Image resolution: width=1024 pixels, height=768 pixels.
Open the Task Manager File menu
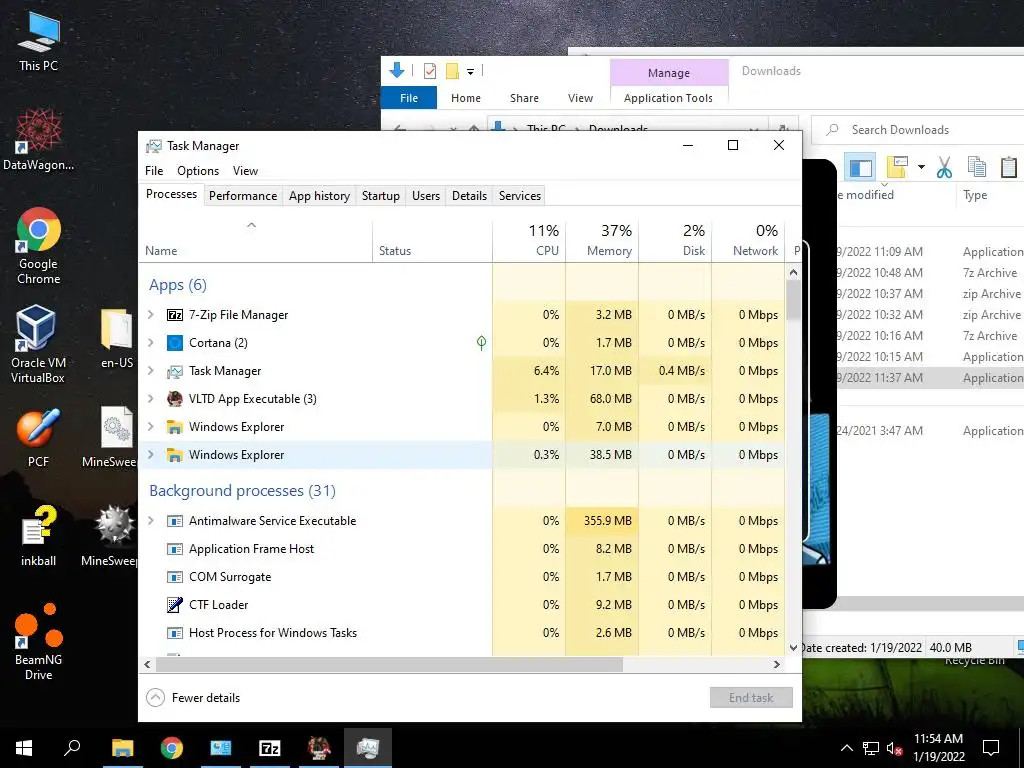pos(154,171)
